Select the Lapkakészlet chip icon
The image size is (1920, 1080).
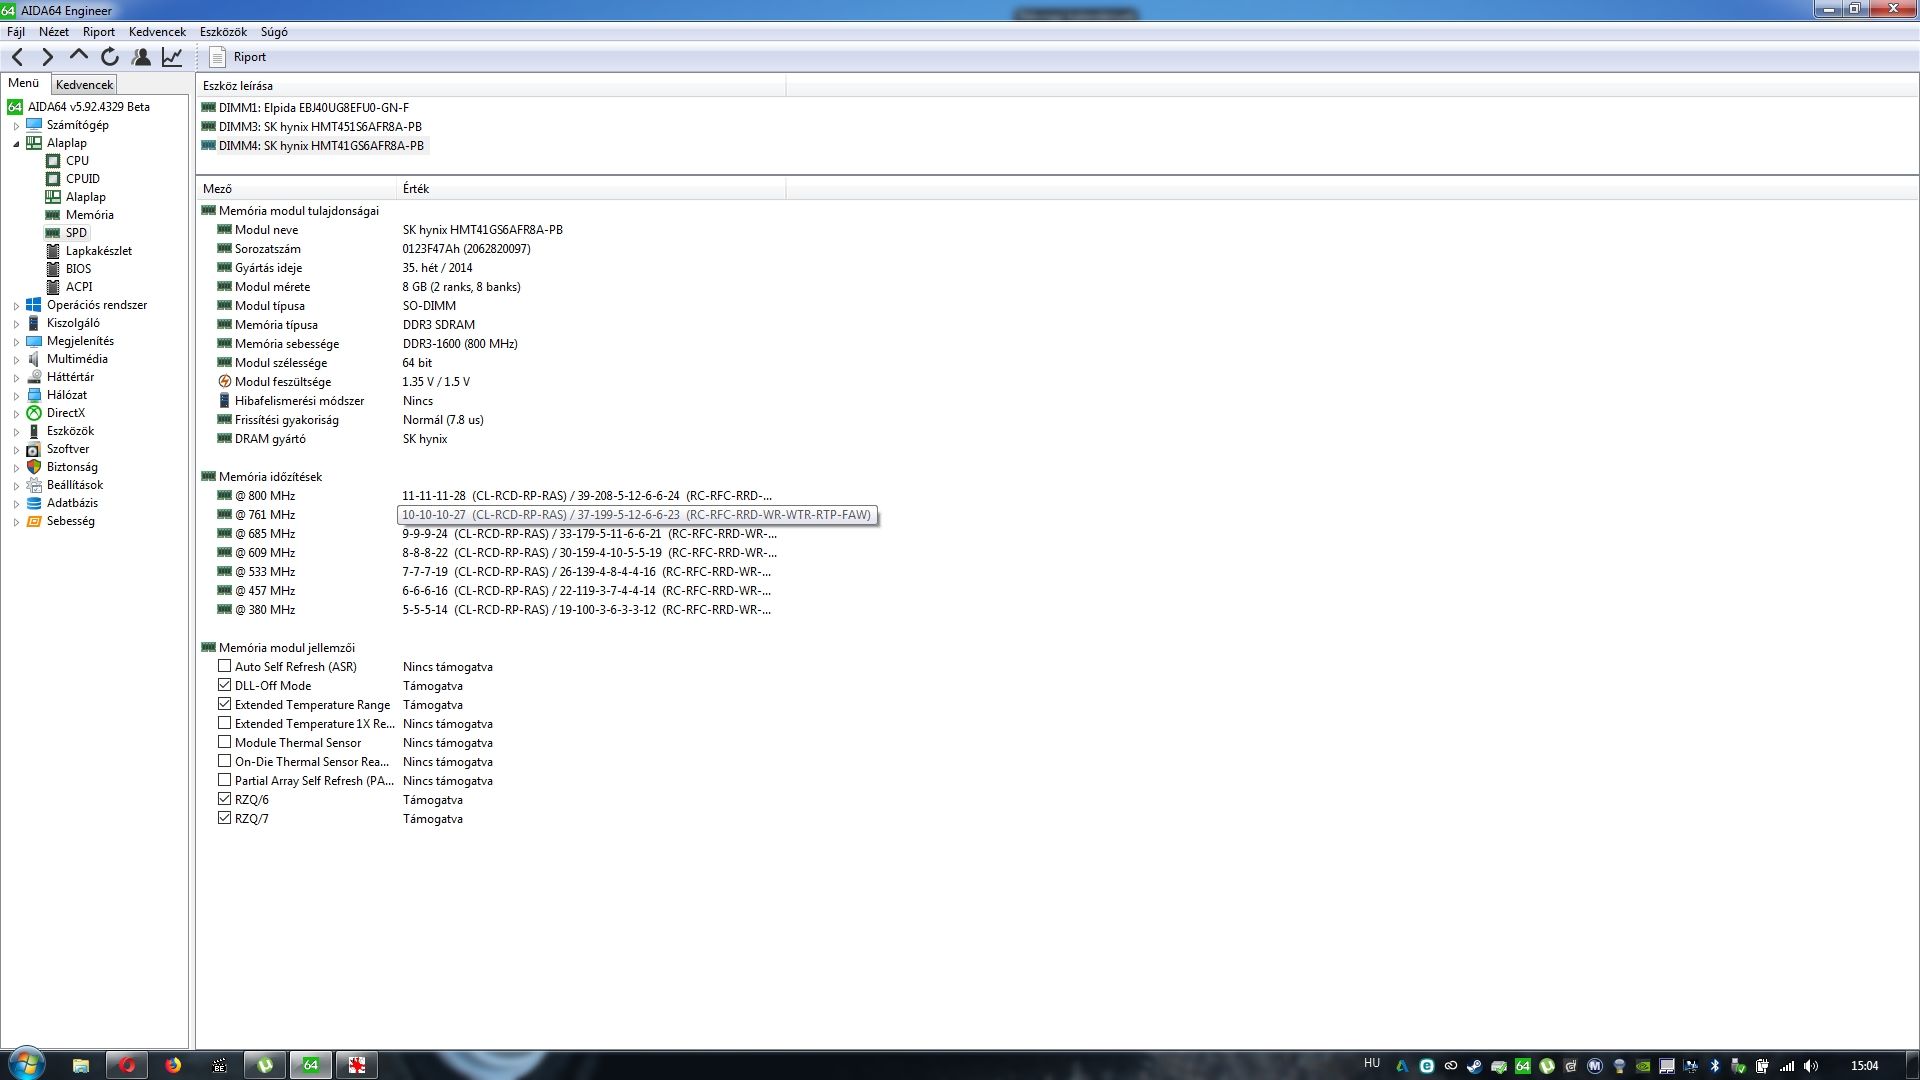(x=53, y=250)
